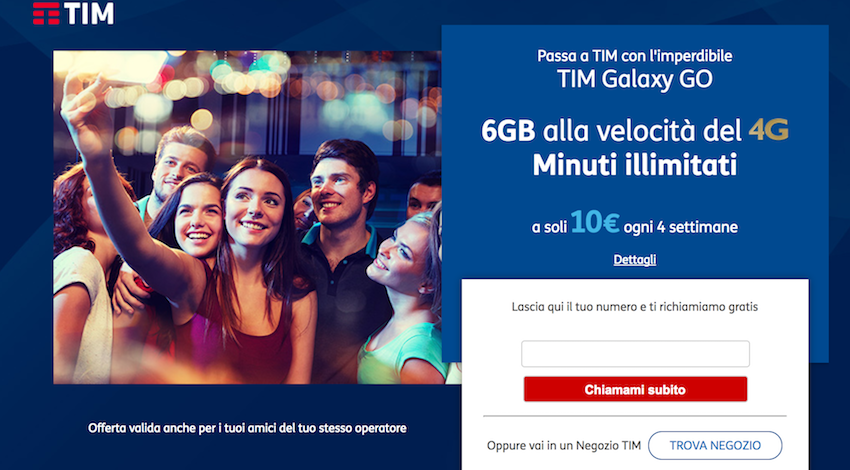Click the TROVA NEGOZIO button

pyautogui.click(x=715, y=446)
